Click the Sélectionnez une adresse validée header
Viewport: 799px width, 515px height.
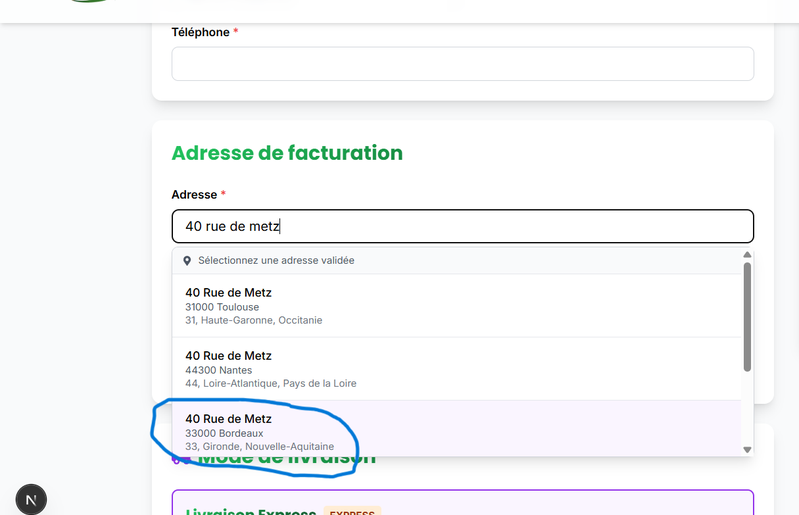pyautogui.click(x=276, y=261)
